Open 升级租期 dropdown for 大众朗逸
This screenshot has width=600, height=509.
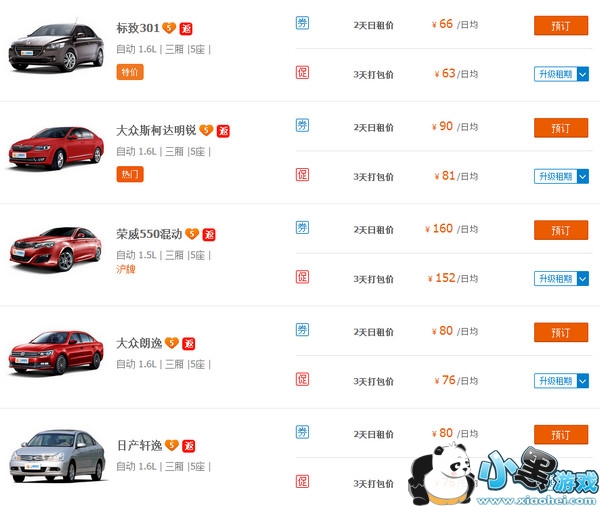(x=561, y=380)
